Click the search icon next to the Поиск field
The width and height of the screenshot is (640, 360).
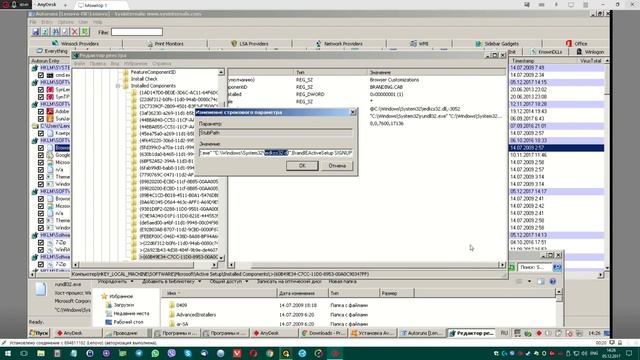point(557,267)
